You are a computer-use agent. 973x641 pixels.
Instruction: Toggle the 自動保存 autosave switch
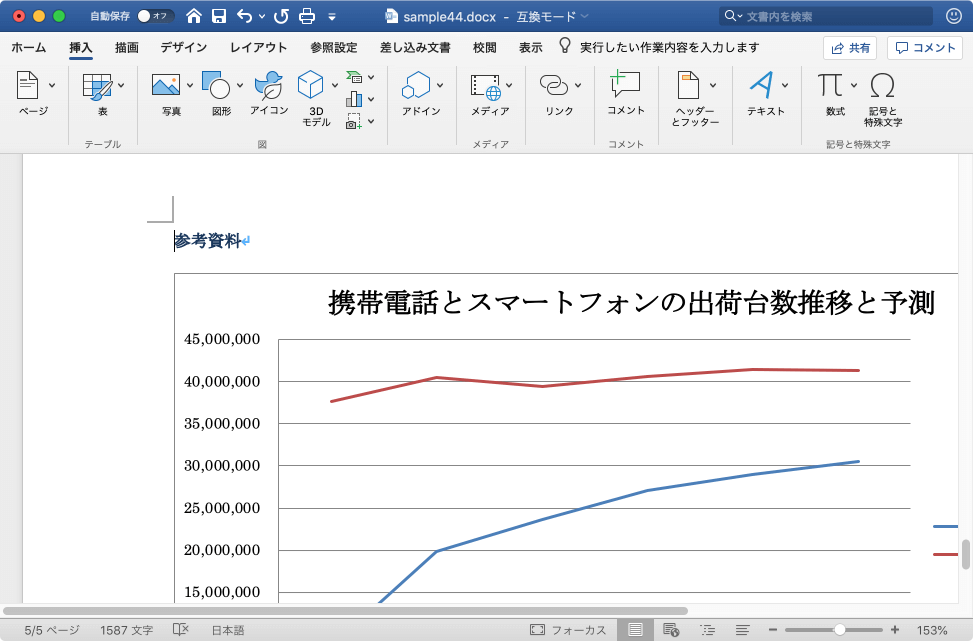pyautogui.click(x=155, y=16)
